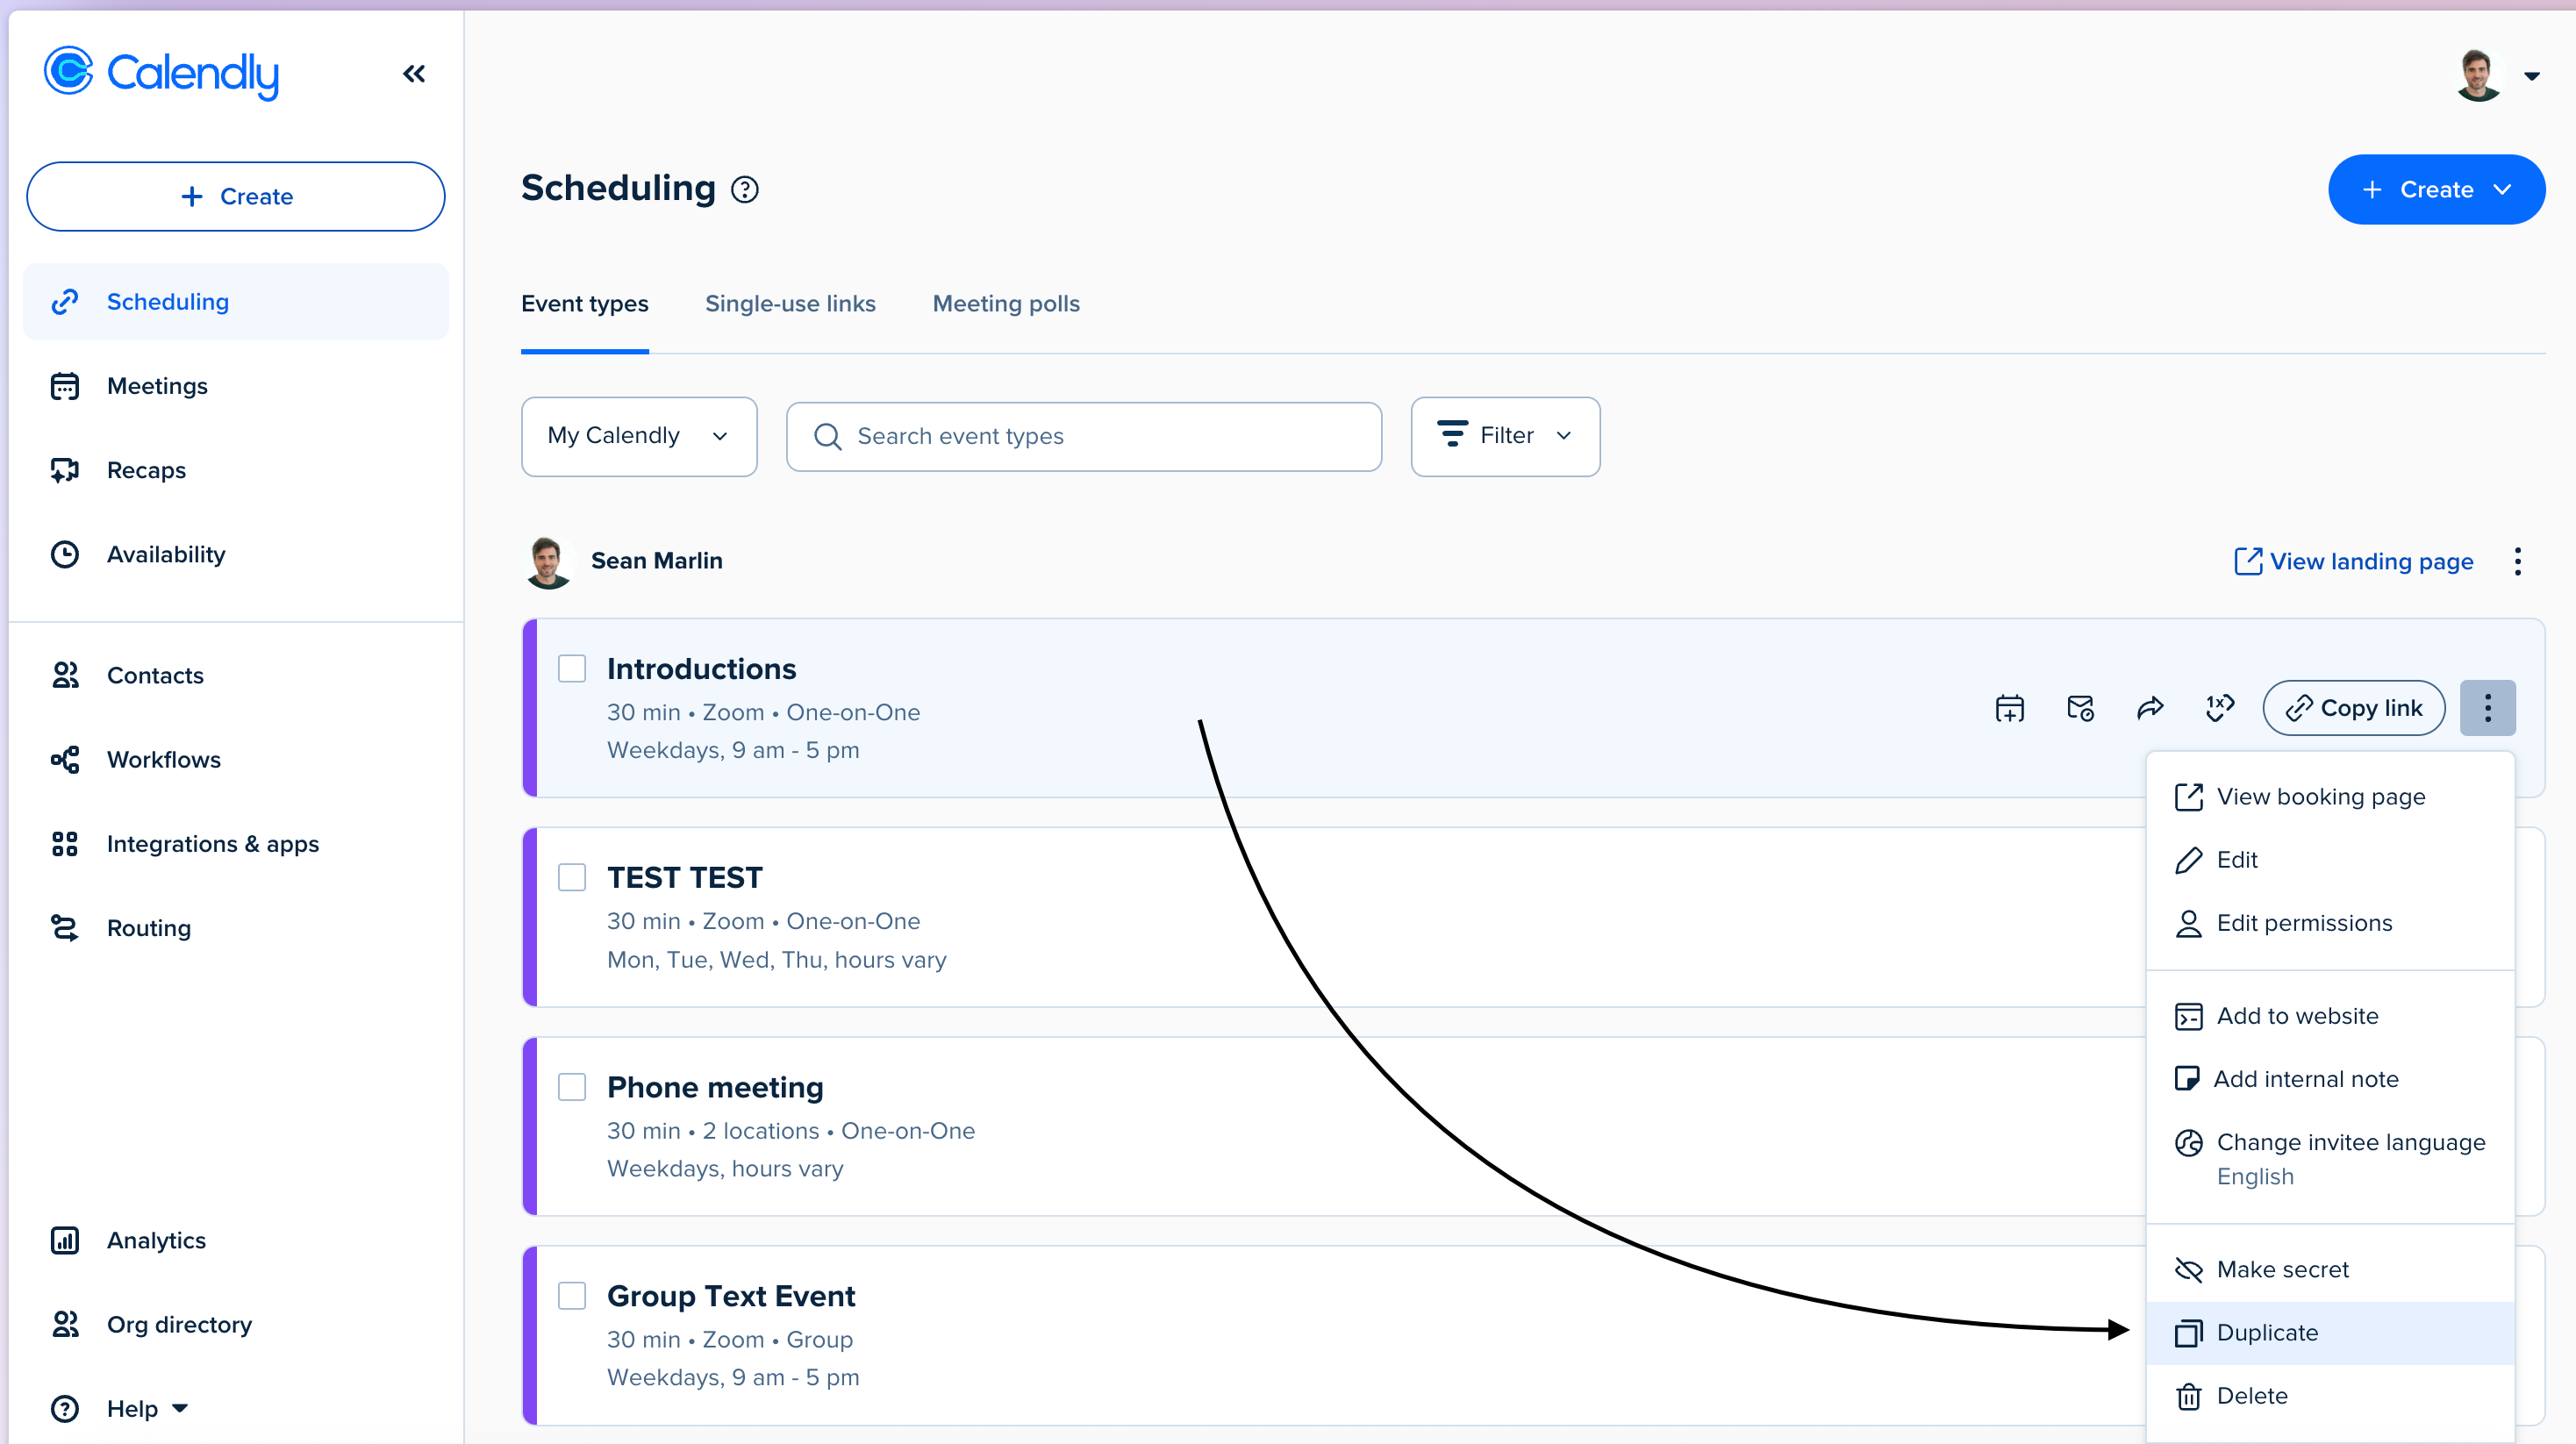The height and width of the screenshot is (1444, 2576).
Task: Click the Recaps icon in sidebar
Action: (x=65, y=470)
